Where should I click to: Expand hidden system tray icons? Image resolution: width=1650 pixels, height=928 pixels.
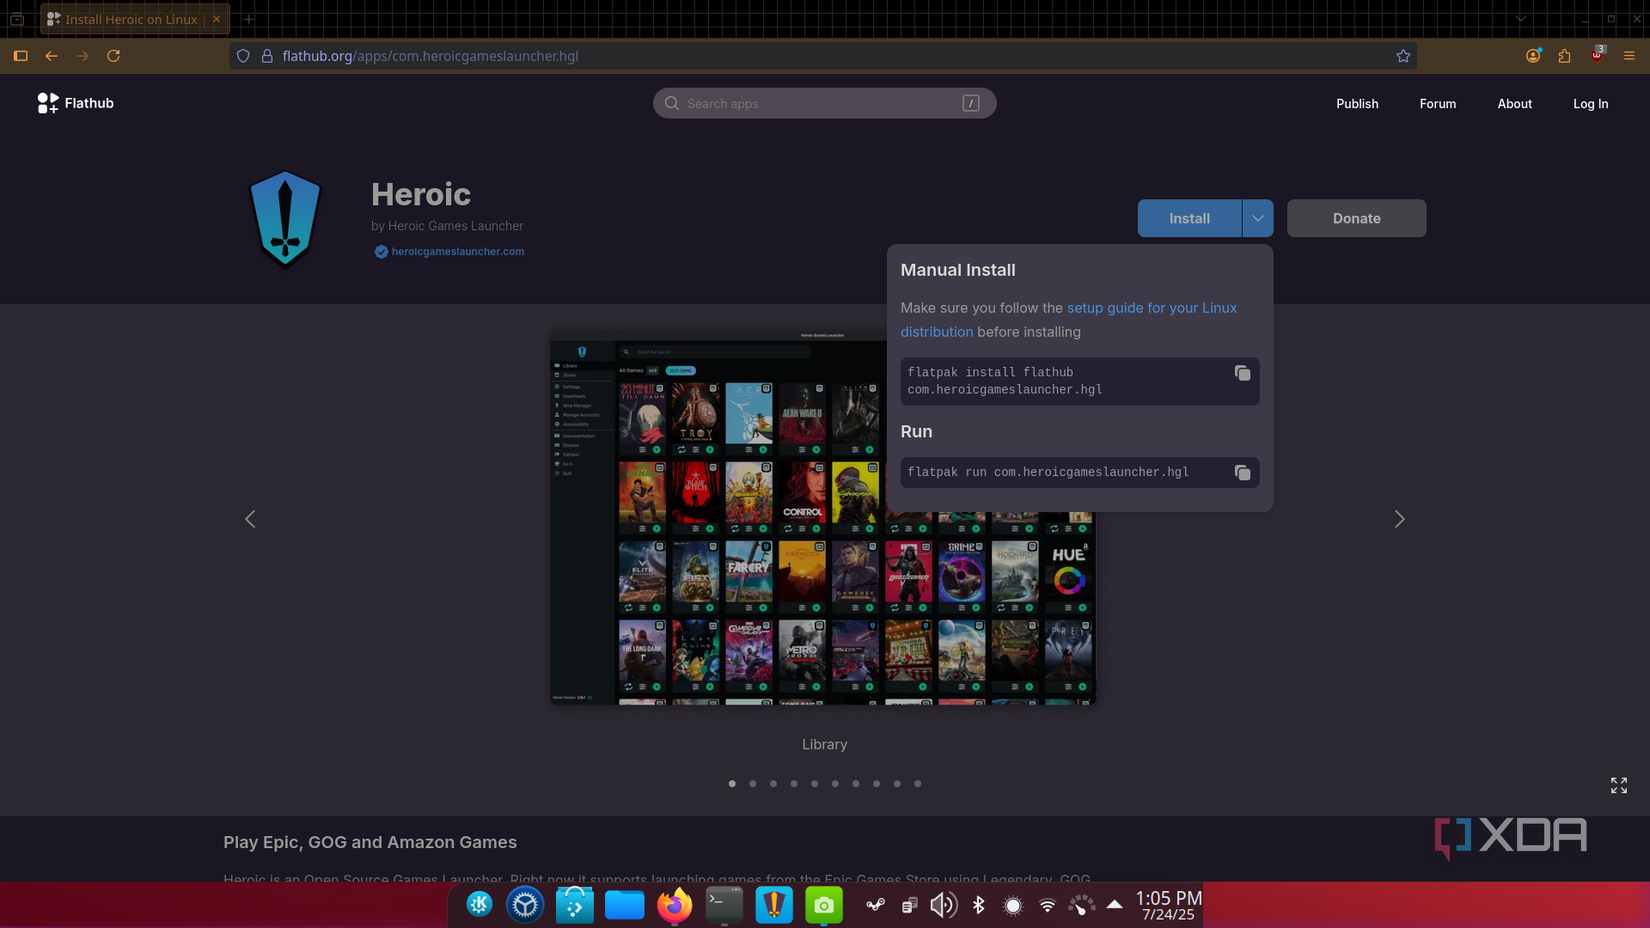(1114, 905)
